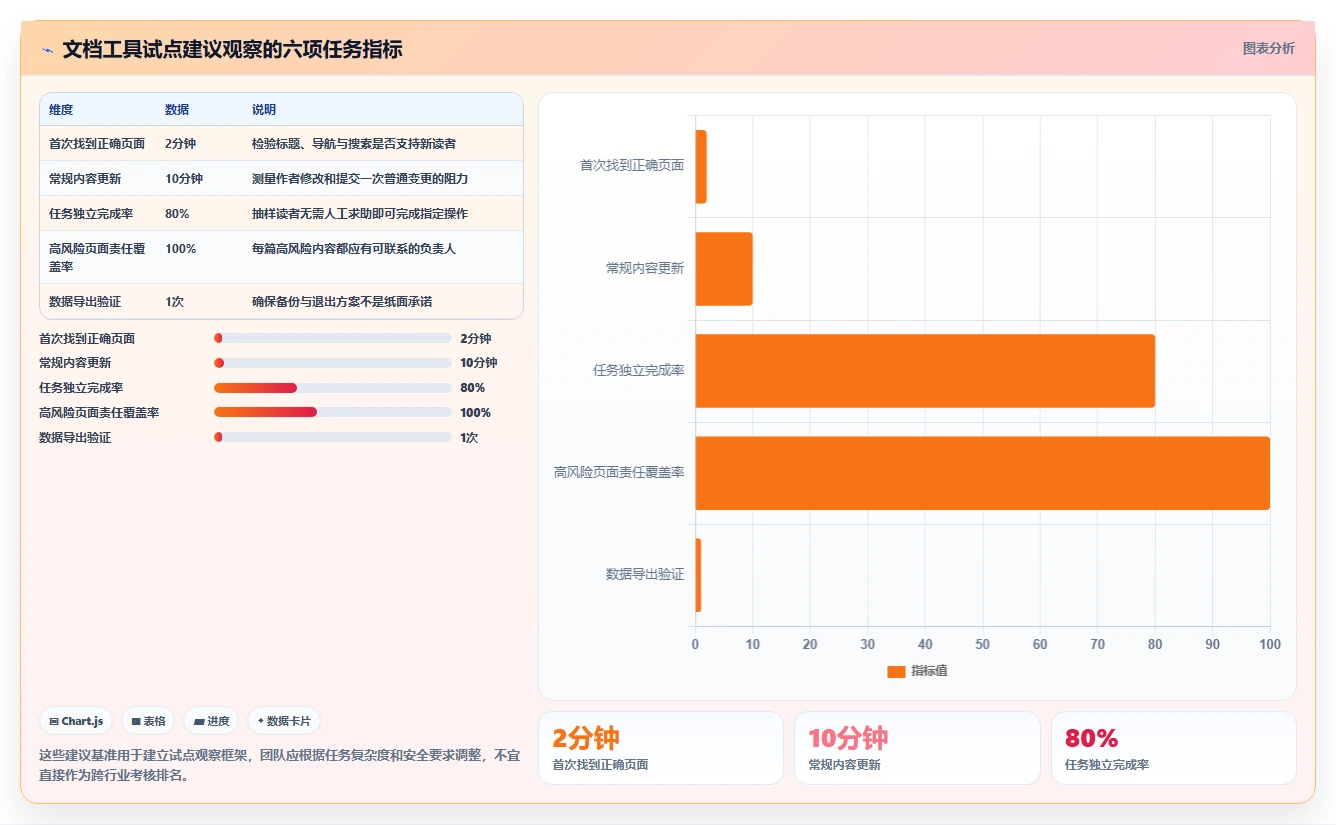The width and height of the screenshot is (1336, 825).
Task: Click the 高风险页面责任覆盖率 cell in the table
Action: 97,257
